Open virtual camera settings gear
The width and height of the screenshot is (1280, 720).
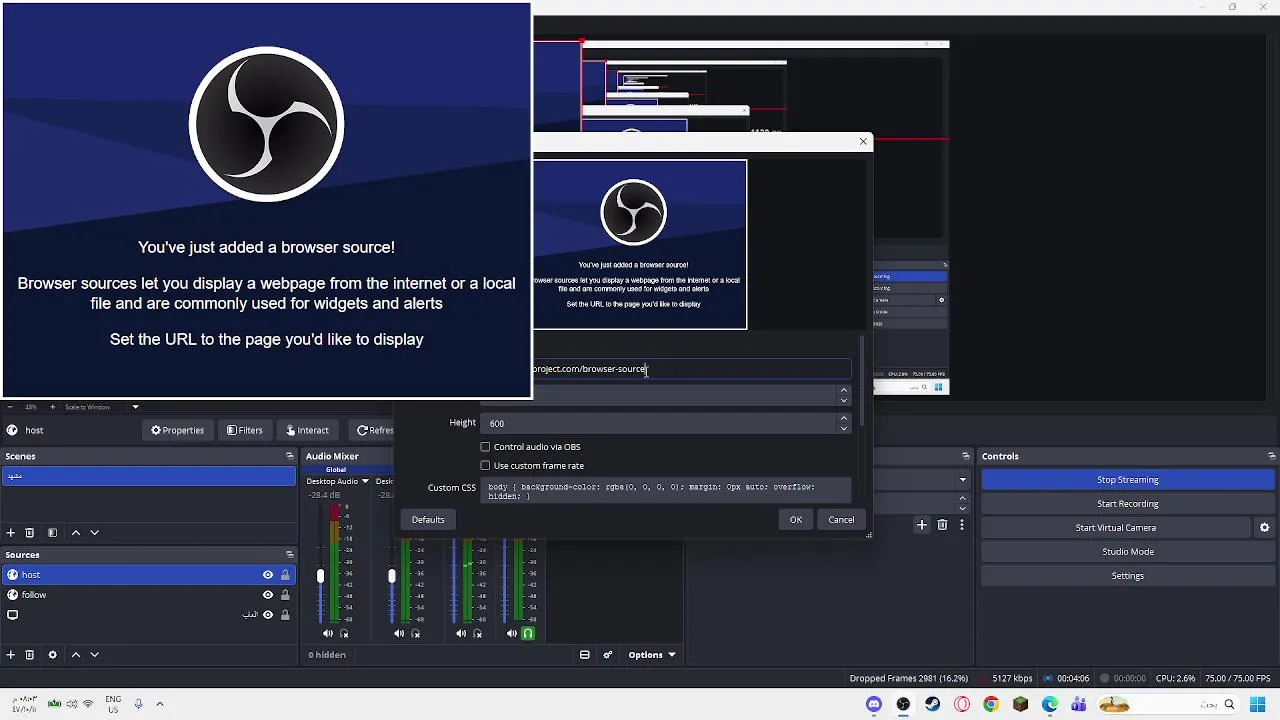(x=1264, y=528)
